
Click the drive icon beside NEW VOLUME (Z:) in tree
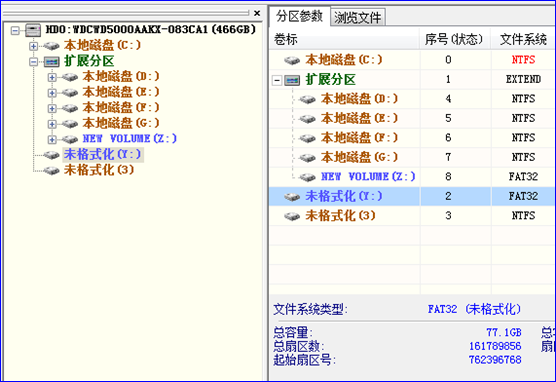click(70, 139)
